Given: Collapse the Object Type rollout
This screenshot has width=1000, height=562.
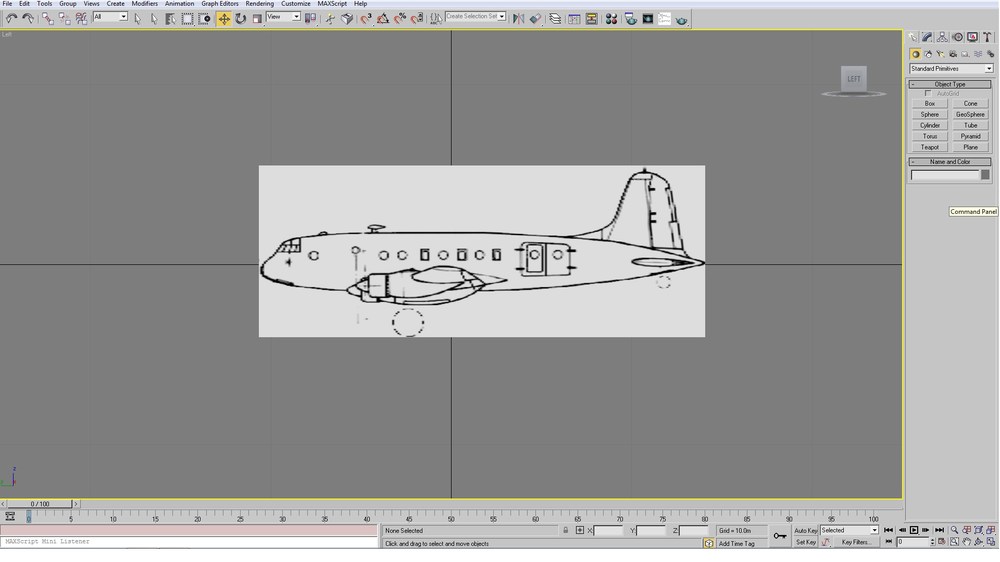Looking at the screenshot, I should (950, 84).
